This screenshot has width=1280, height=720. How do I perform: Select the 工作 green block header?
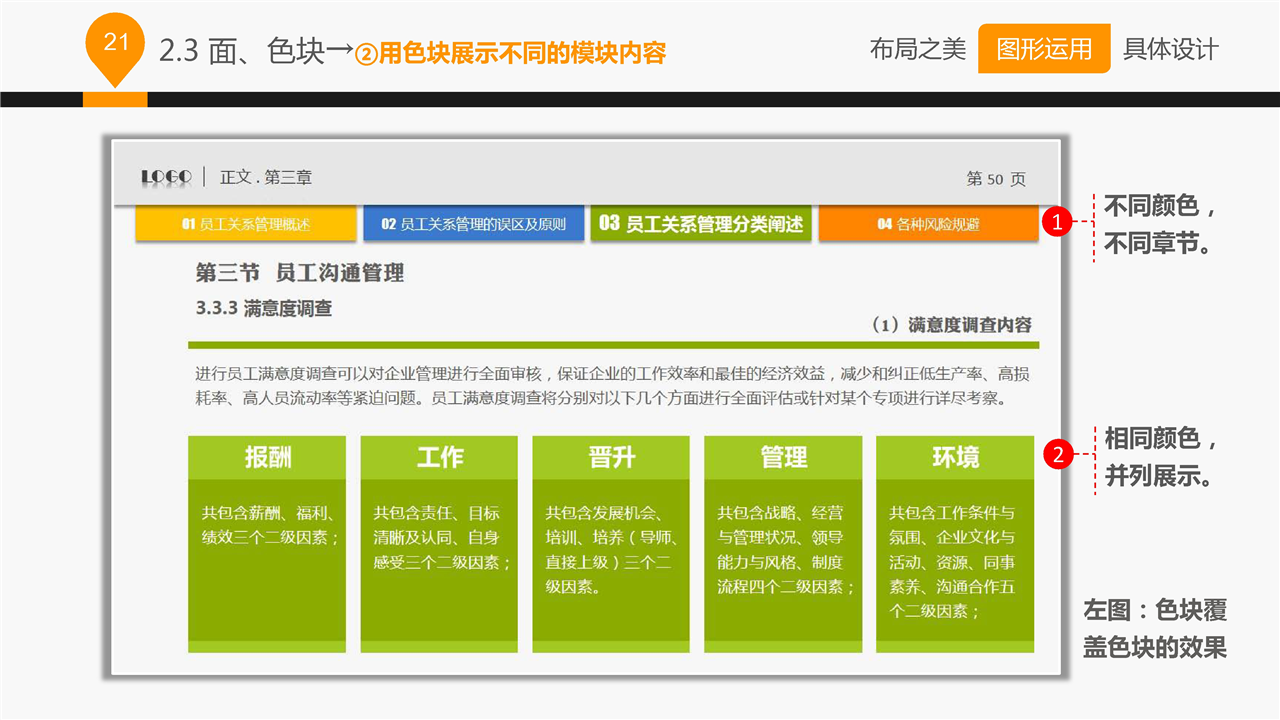coord(439,458)
